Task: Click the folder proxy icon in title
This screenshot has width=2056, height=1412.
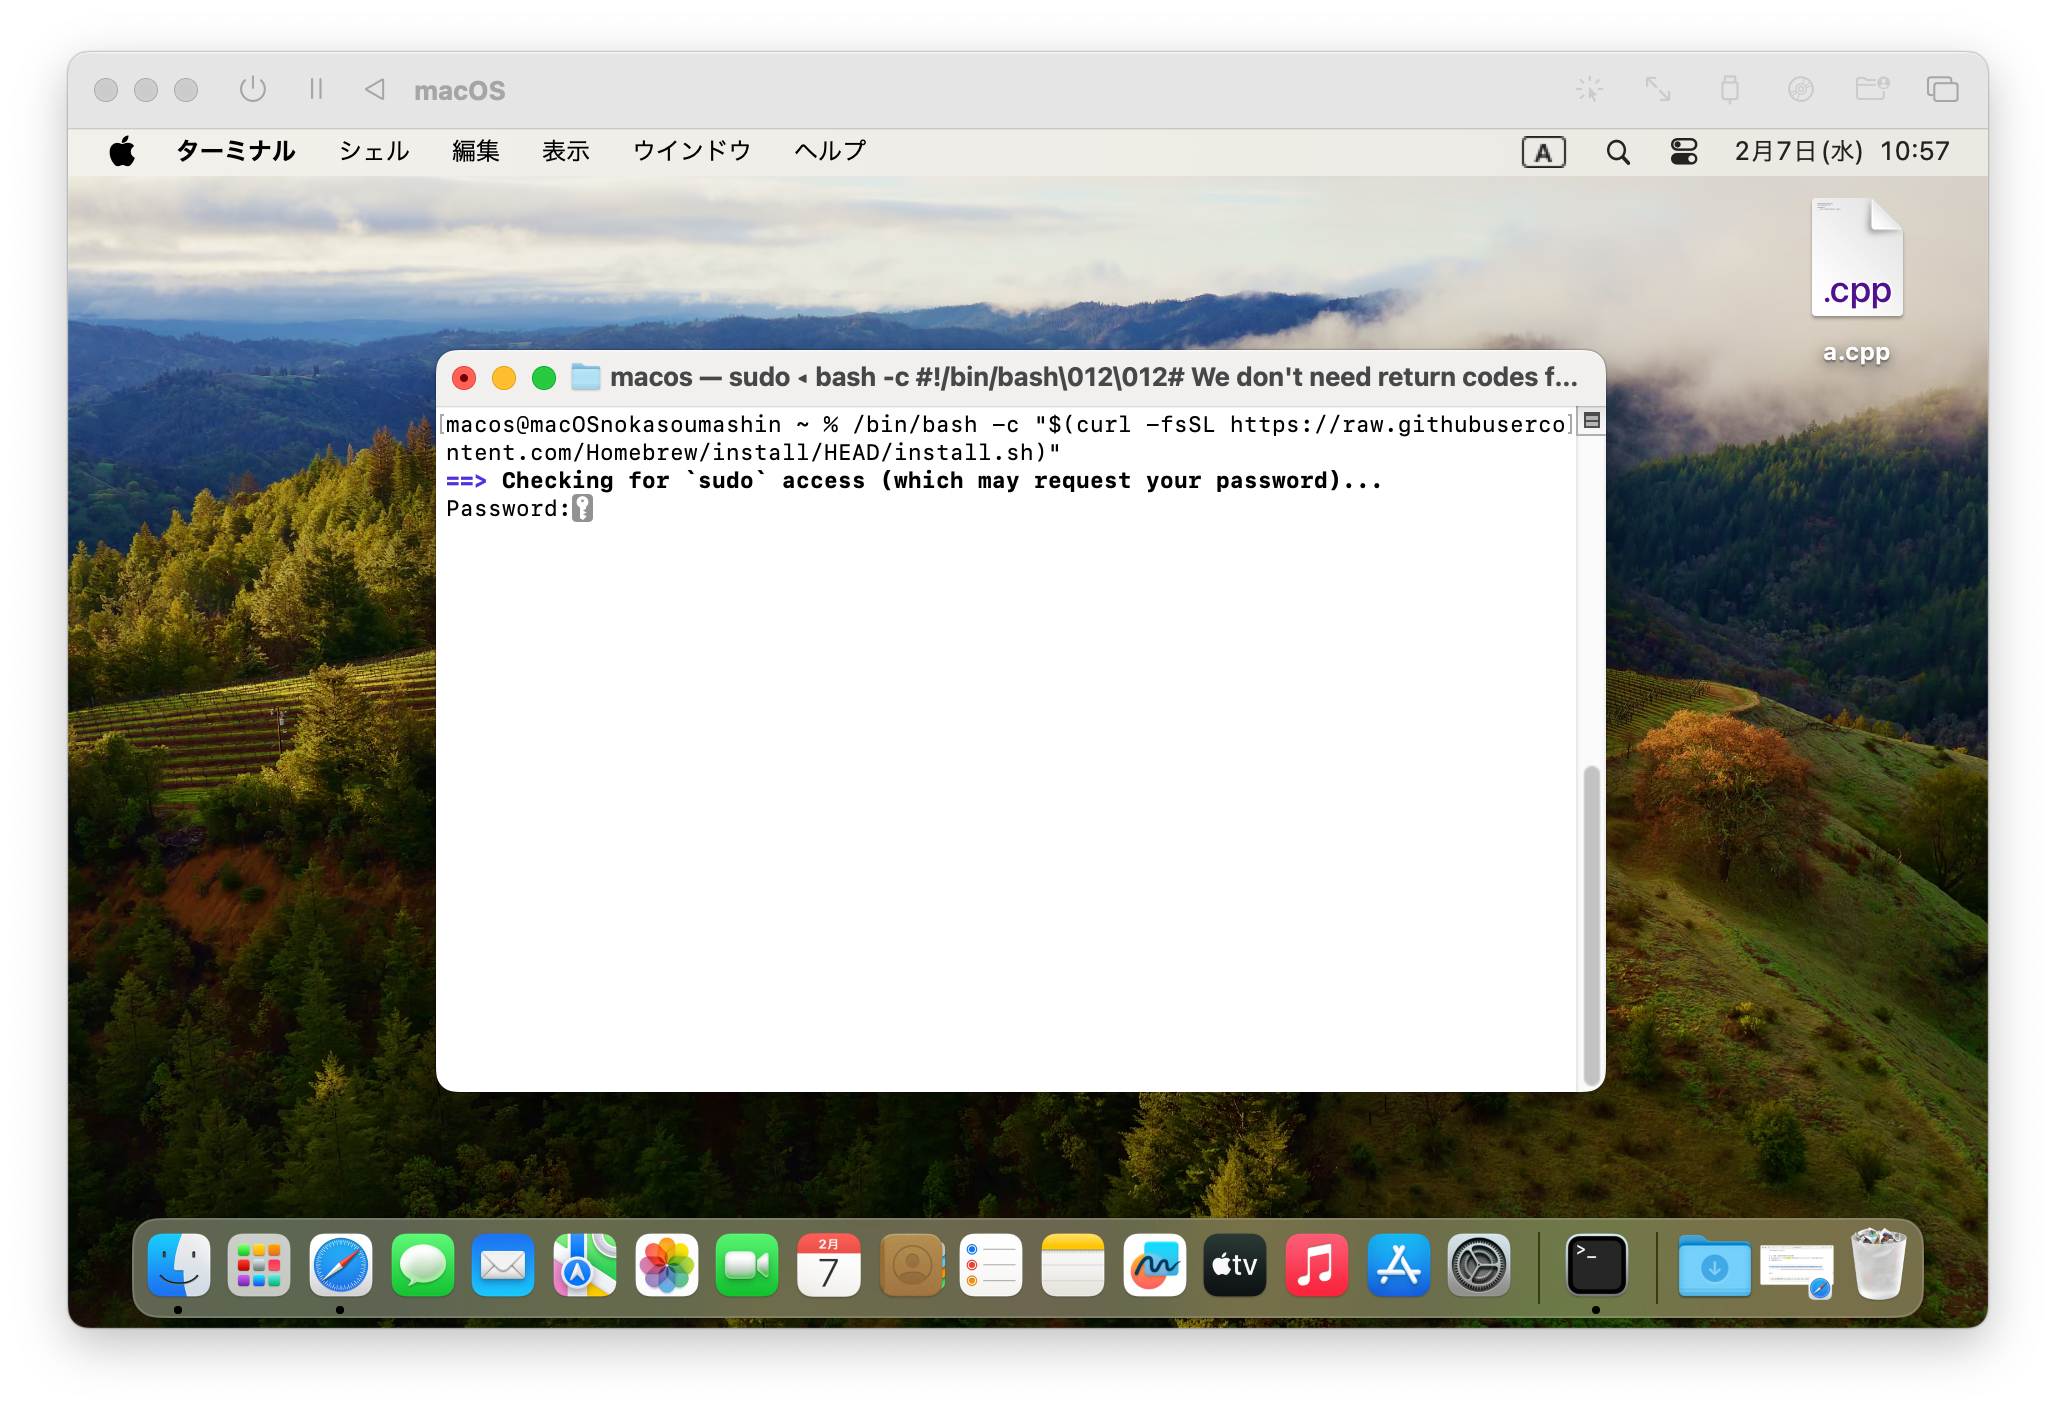Action: [585, 377]
